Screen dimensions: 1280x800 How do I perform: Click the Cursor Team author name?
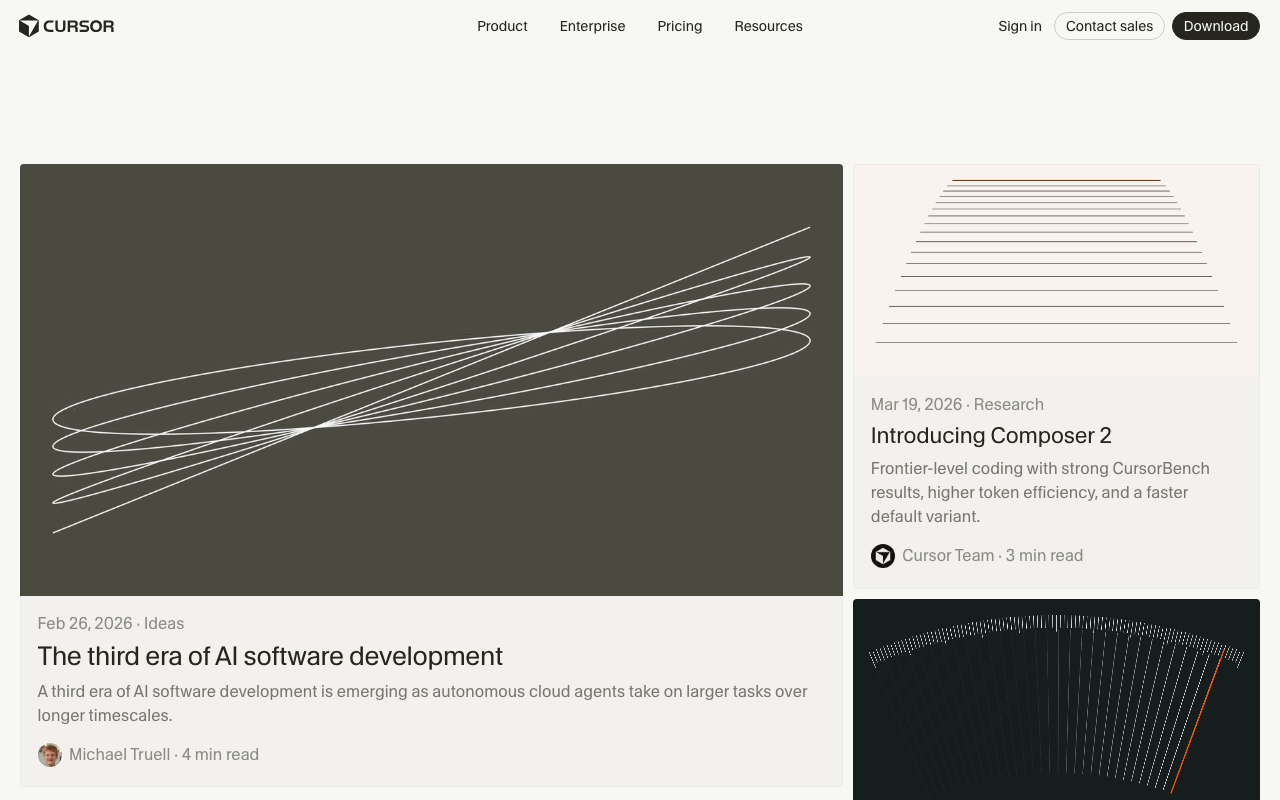(948, 556)
